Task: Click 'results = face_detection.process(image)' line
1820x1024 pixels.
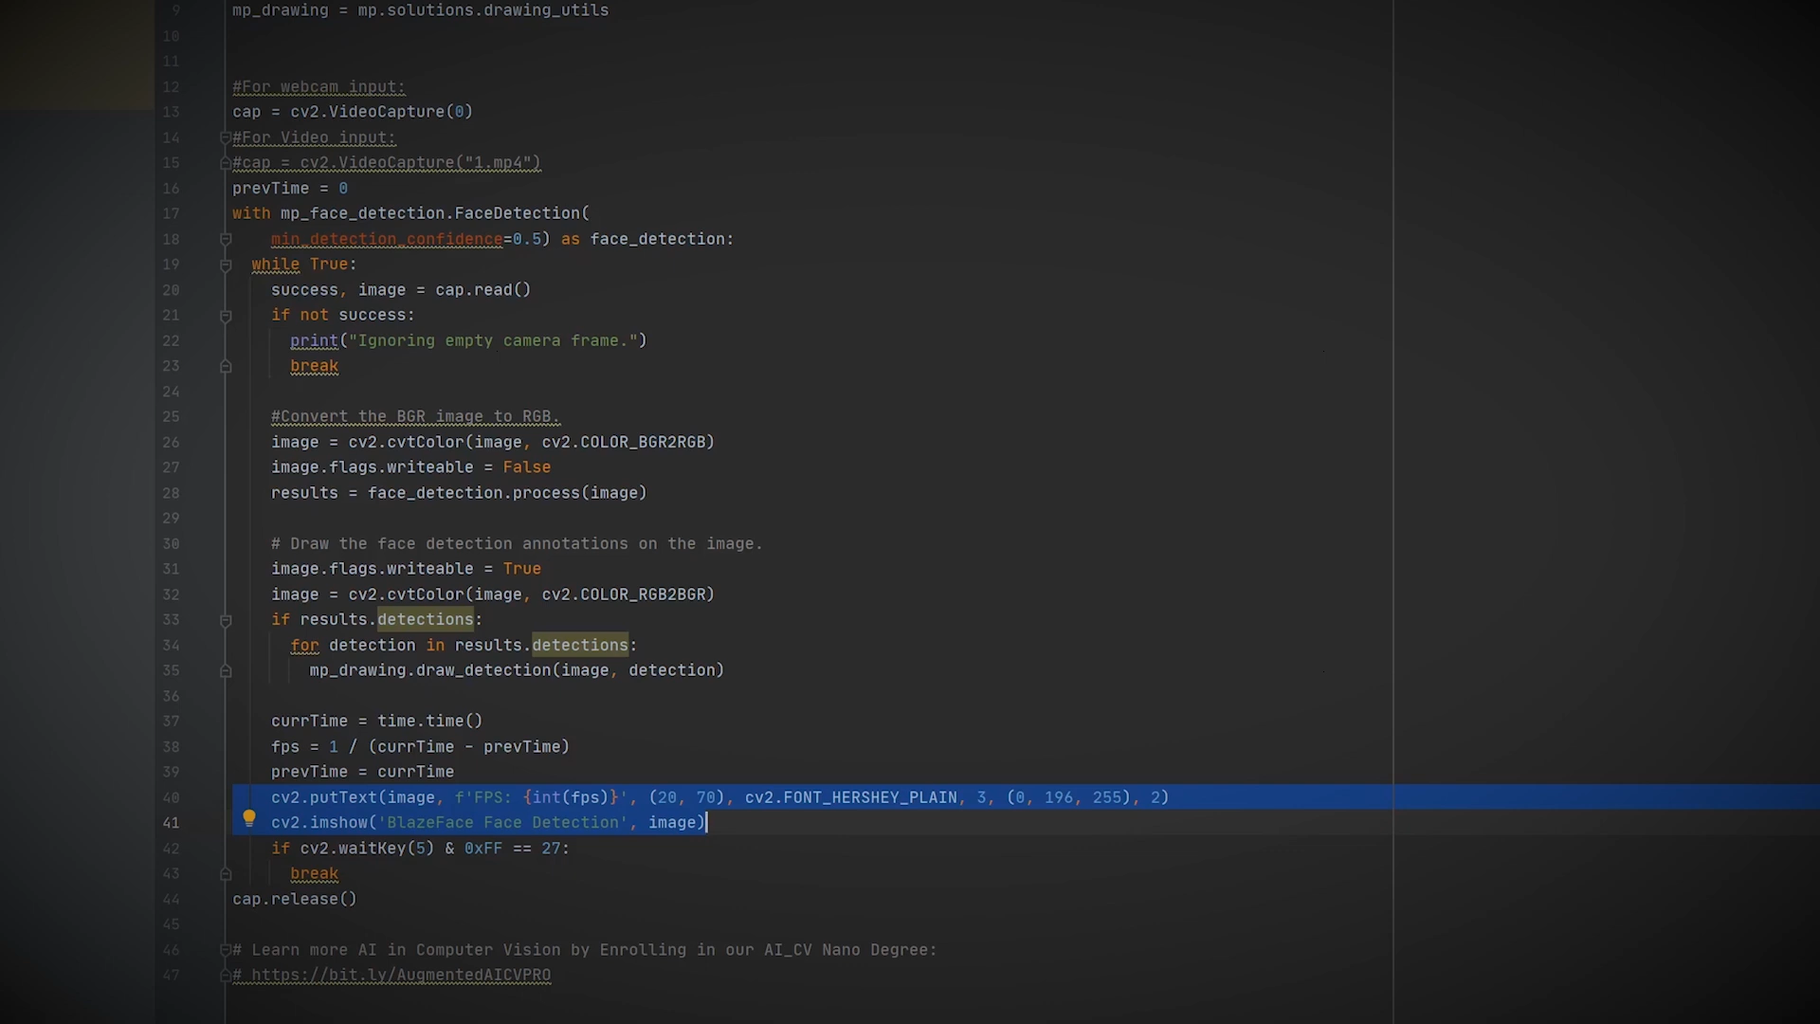Action: point(459,493)
